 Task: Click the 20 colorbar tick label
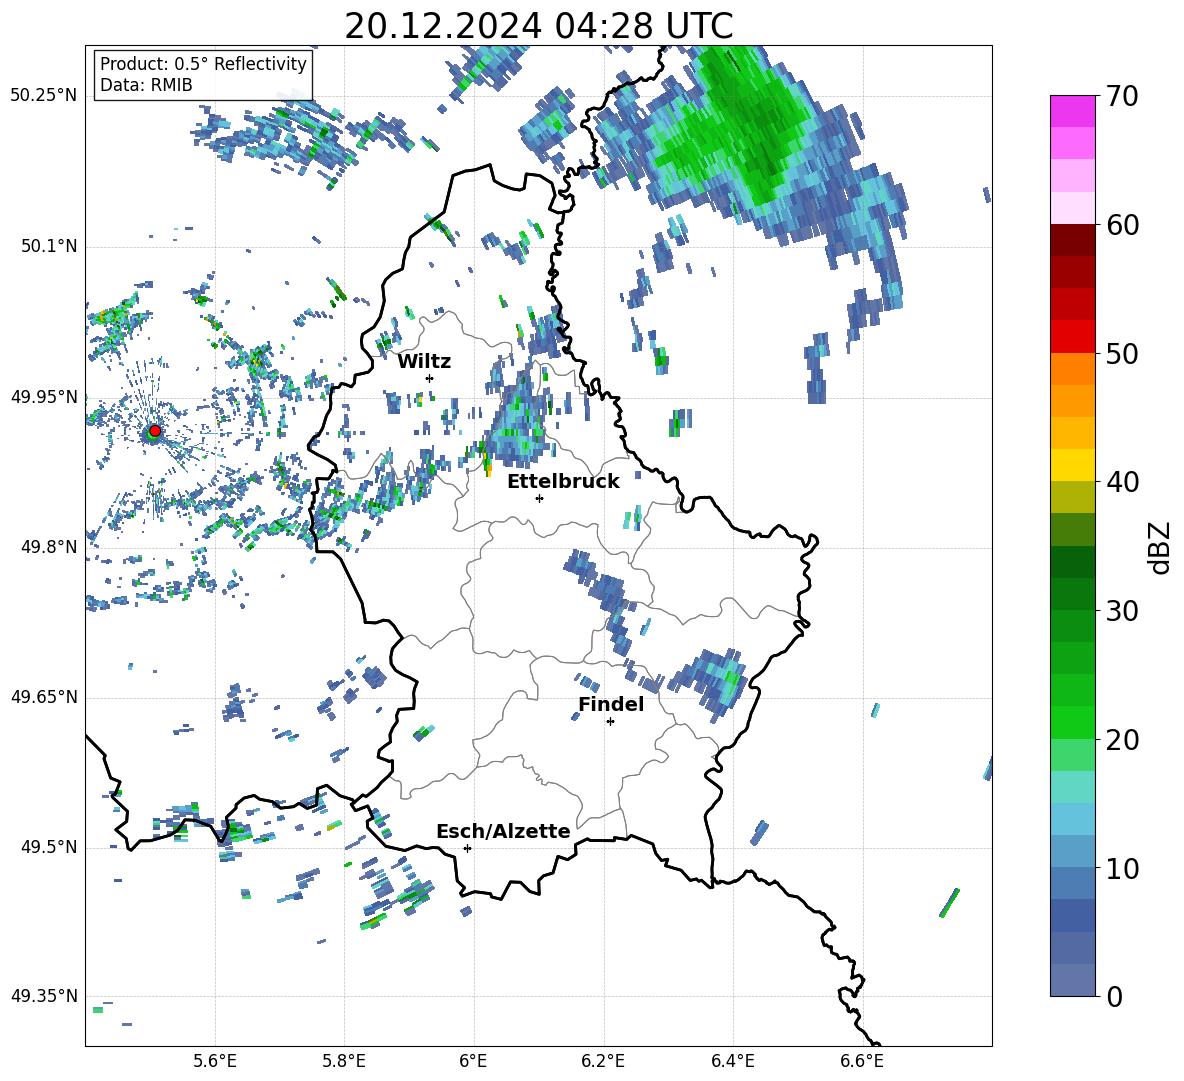[1121, 740]
